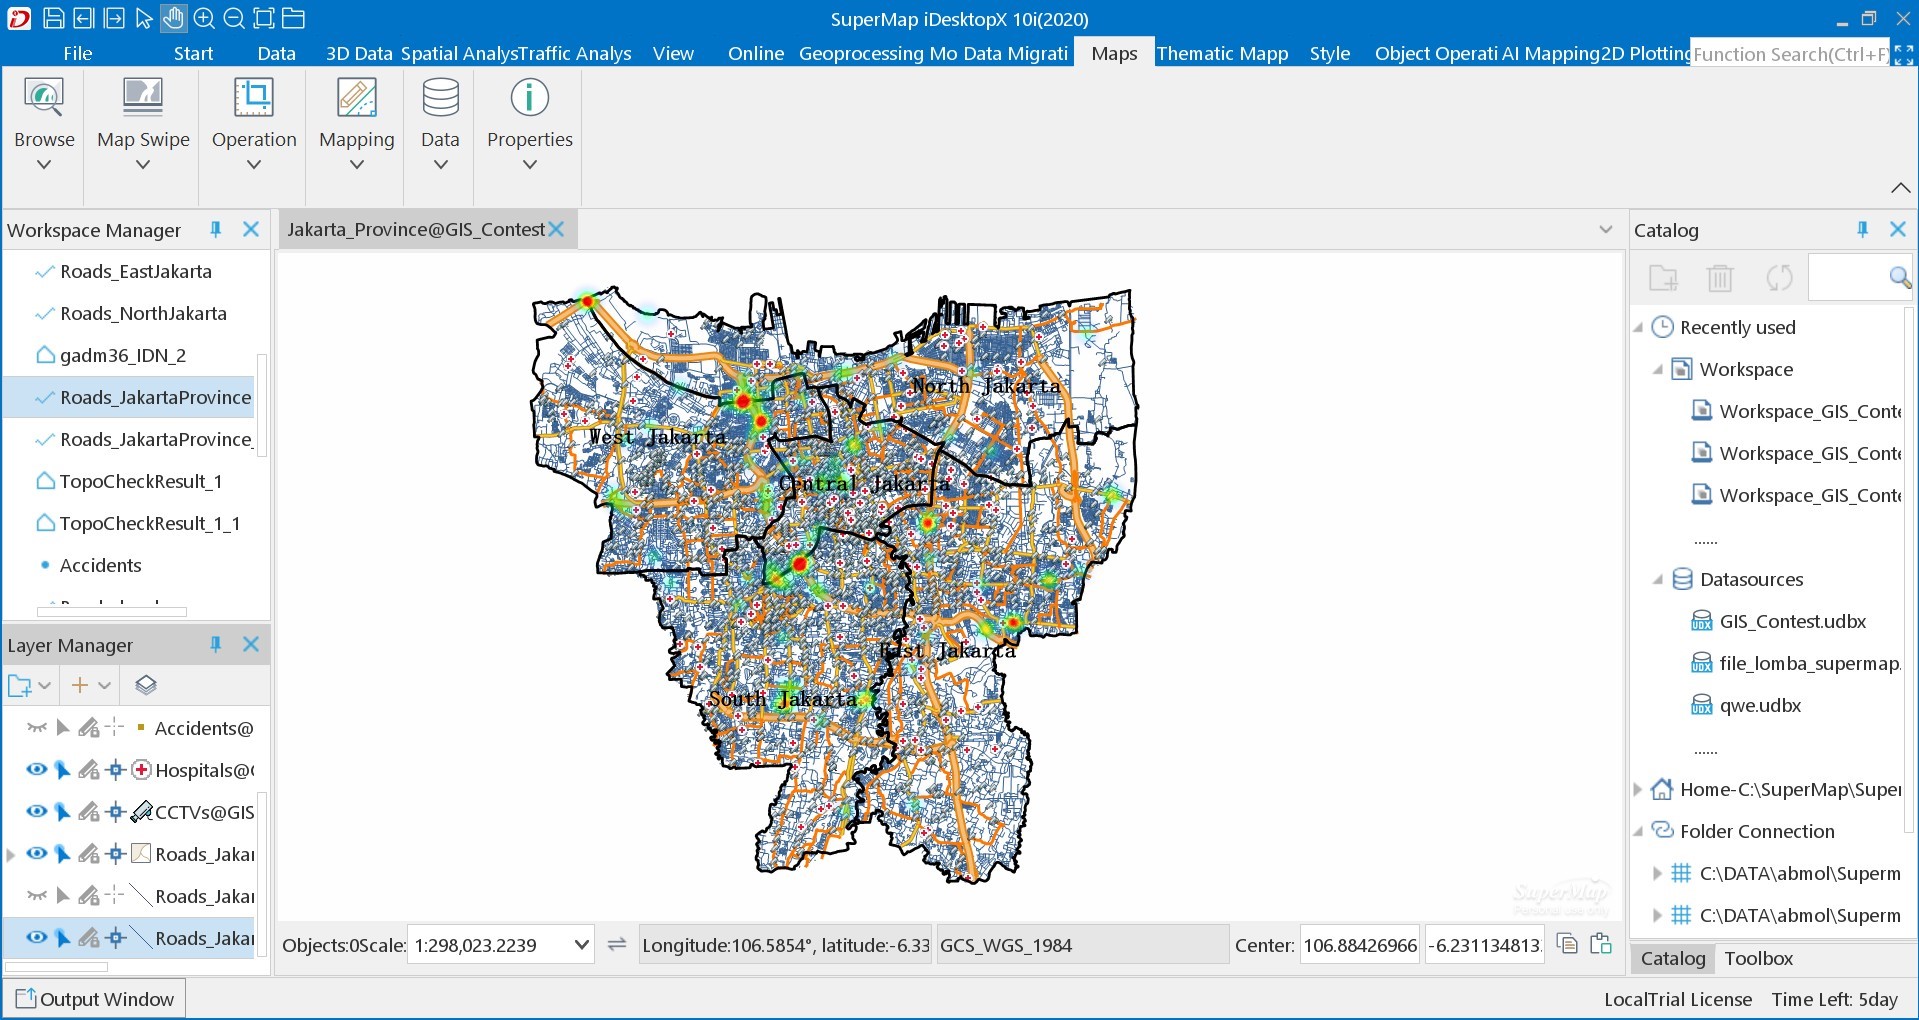Select the arrow pointer tool

(x=144, y=18)
